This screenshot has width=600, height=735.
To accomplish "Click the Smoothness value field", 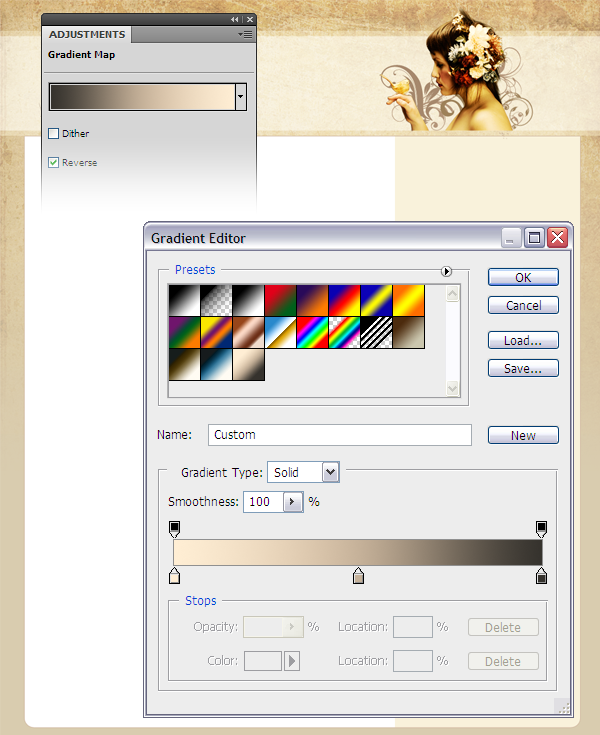I will coord(263,502).
